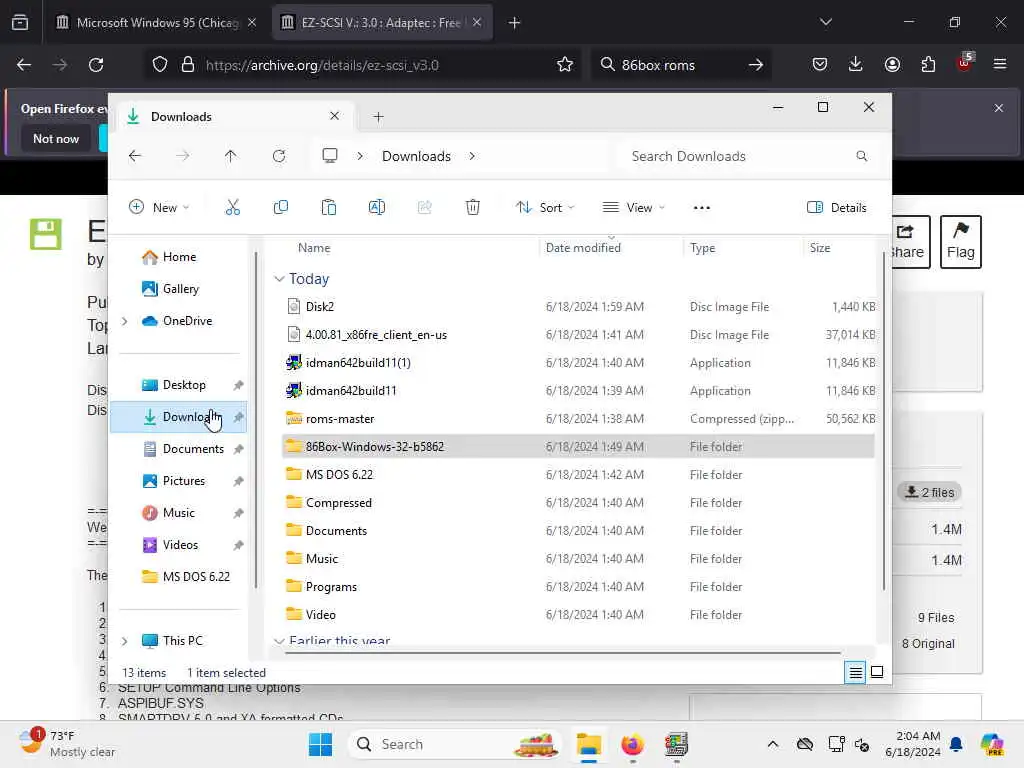Toggle the Details pane button
The image size is (1024, 768).
tap(837, 208)
